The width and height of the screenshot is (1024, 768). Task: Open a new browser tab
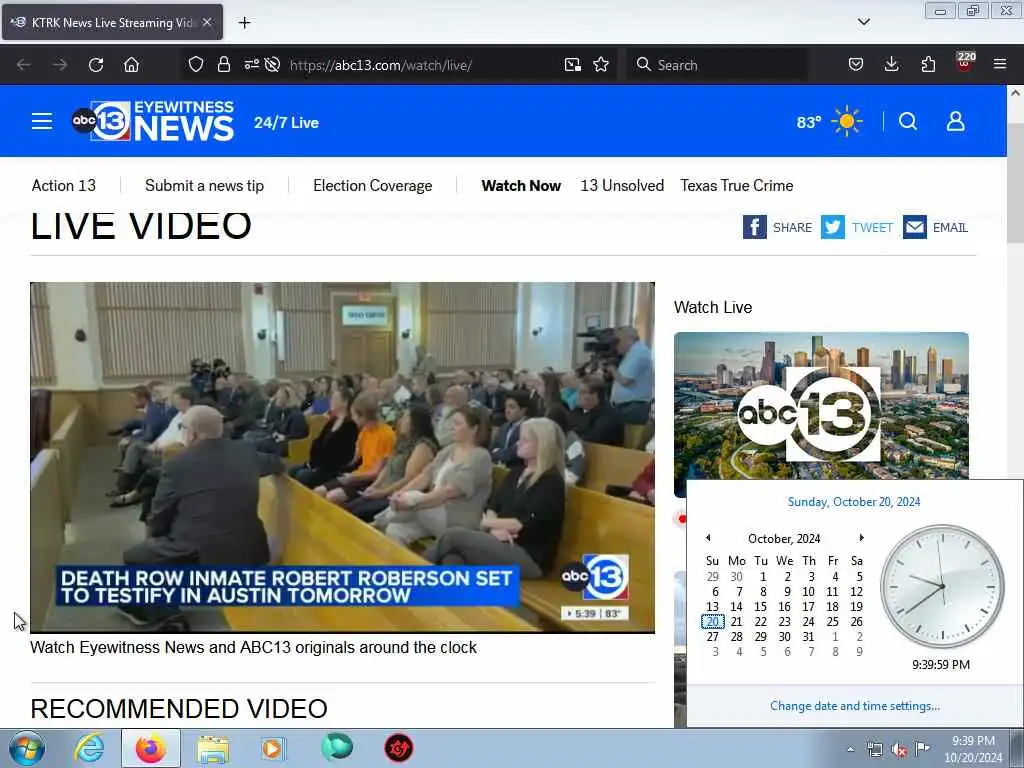244,23
